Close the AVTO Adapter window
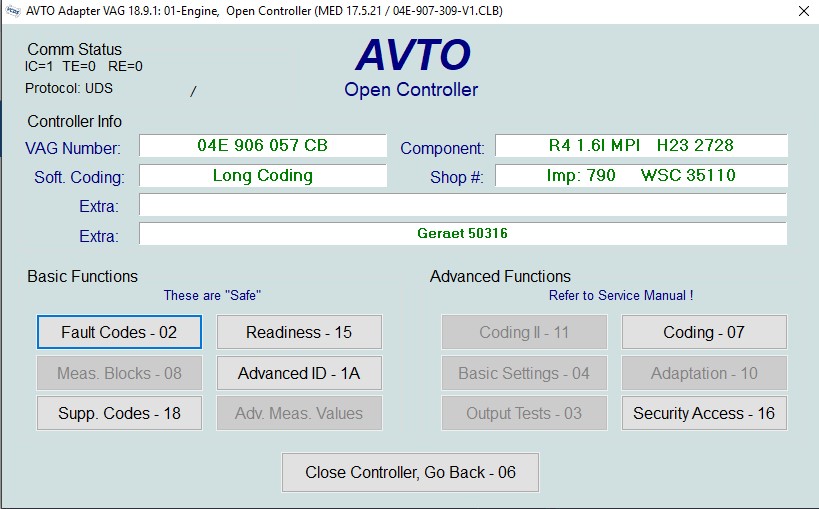 click(x=804, y=11)
